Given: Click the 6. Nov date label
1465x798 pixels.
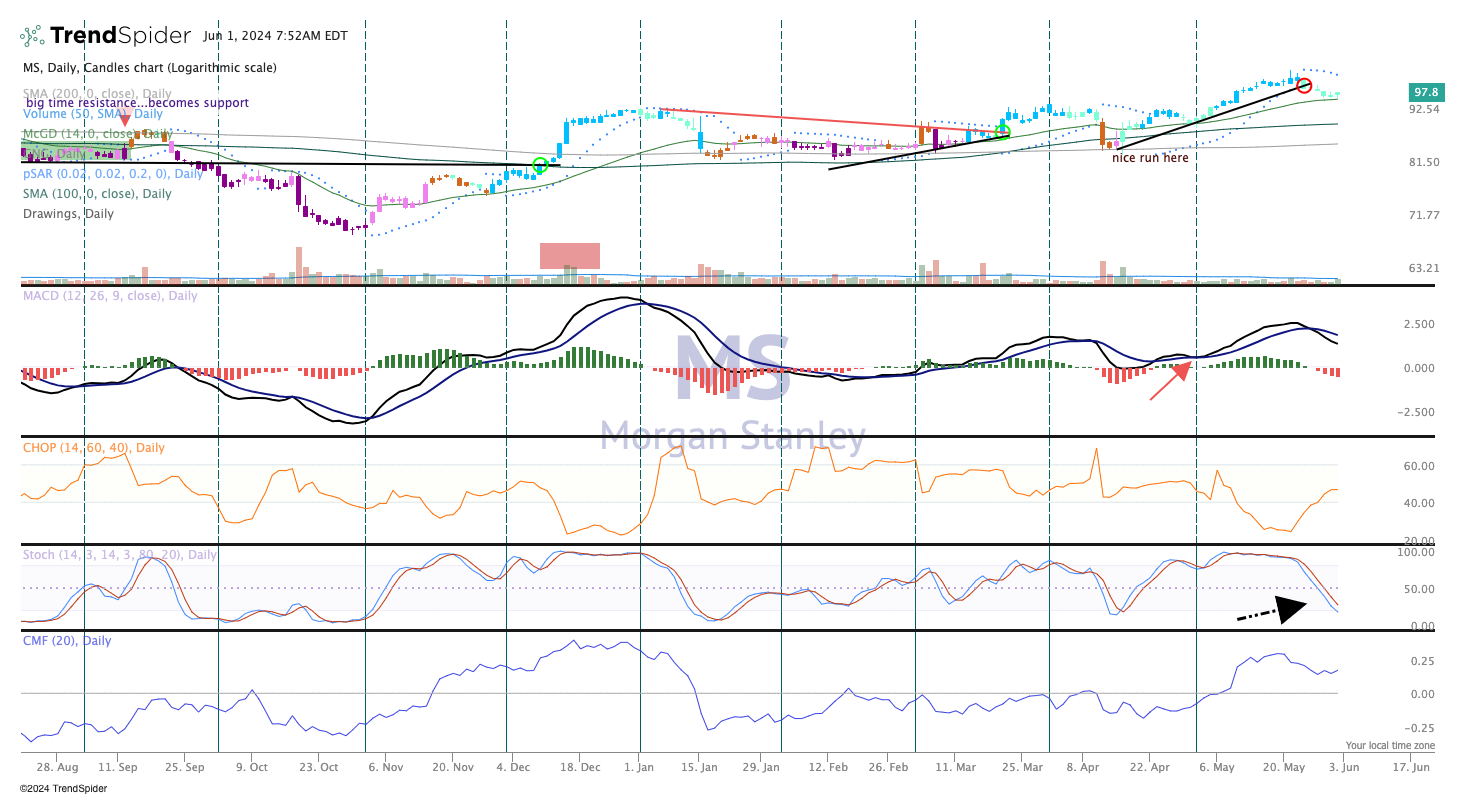Looking at the screenshot, I should pos(385,768).
